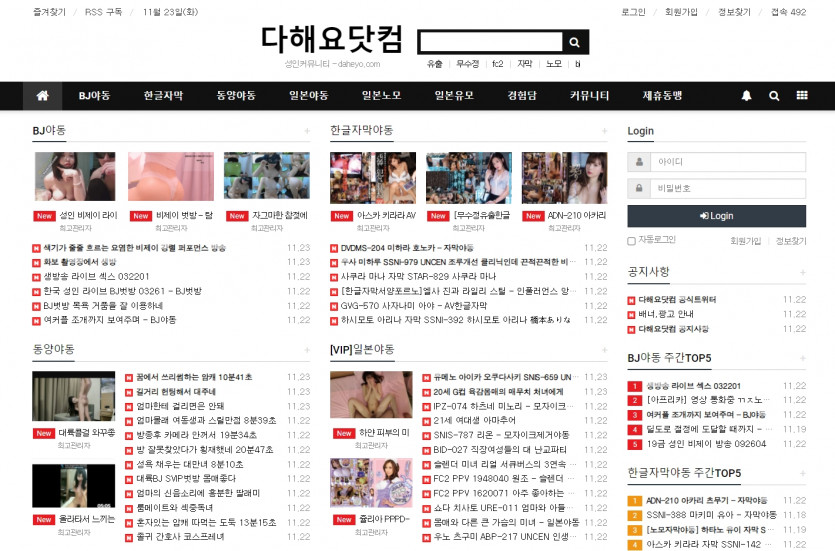The width and height of the screenshot is (835, 551).
Task: Select the 제휴동맹 menu item
Action: pyautogui.click(x=663, y=96)
